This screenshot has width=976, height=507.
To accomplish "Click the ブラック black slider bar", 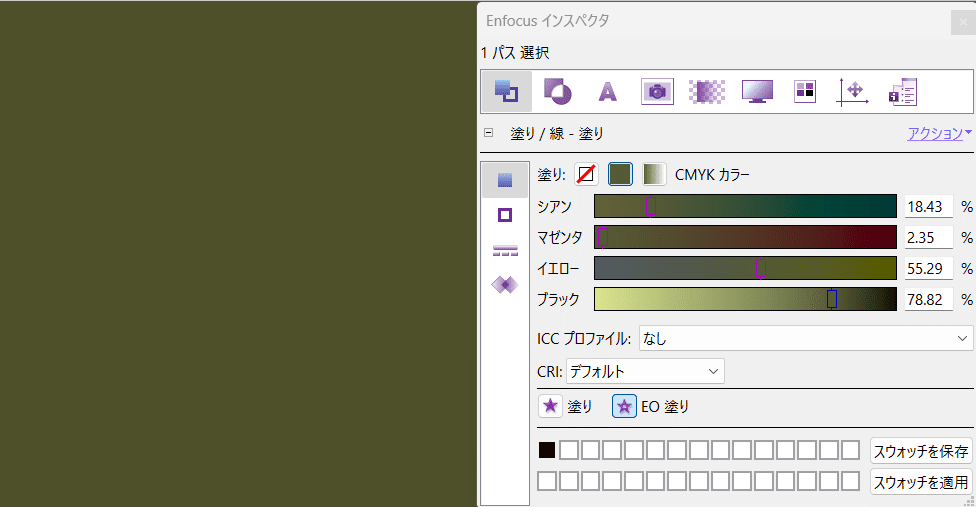I will coord(745,299).
